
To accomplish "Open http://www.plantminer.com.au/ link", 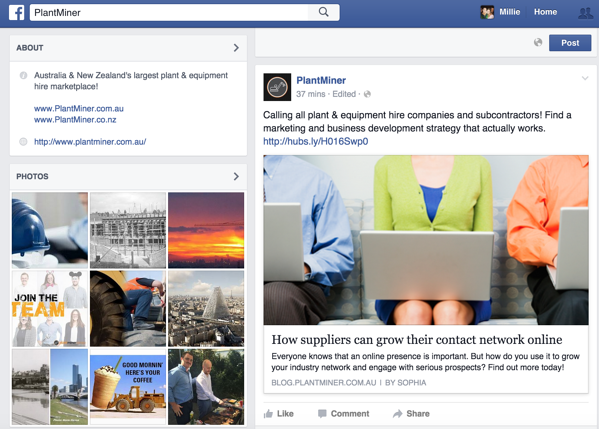I will (90, 142).
